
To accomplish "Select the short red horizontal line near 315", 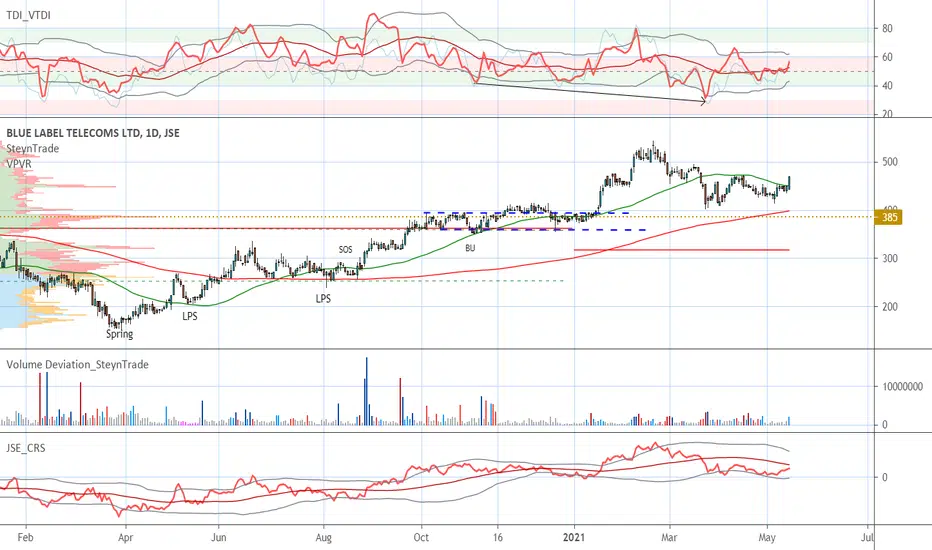I will 682,250.
